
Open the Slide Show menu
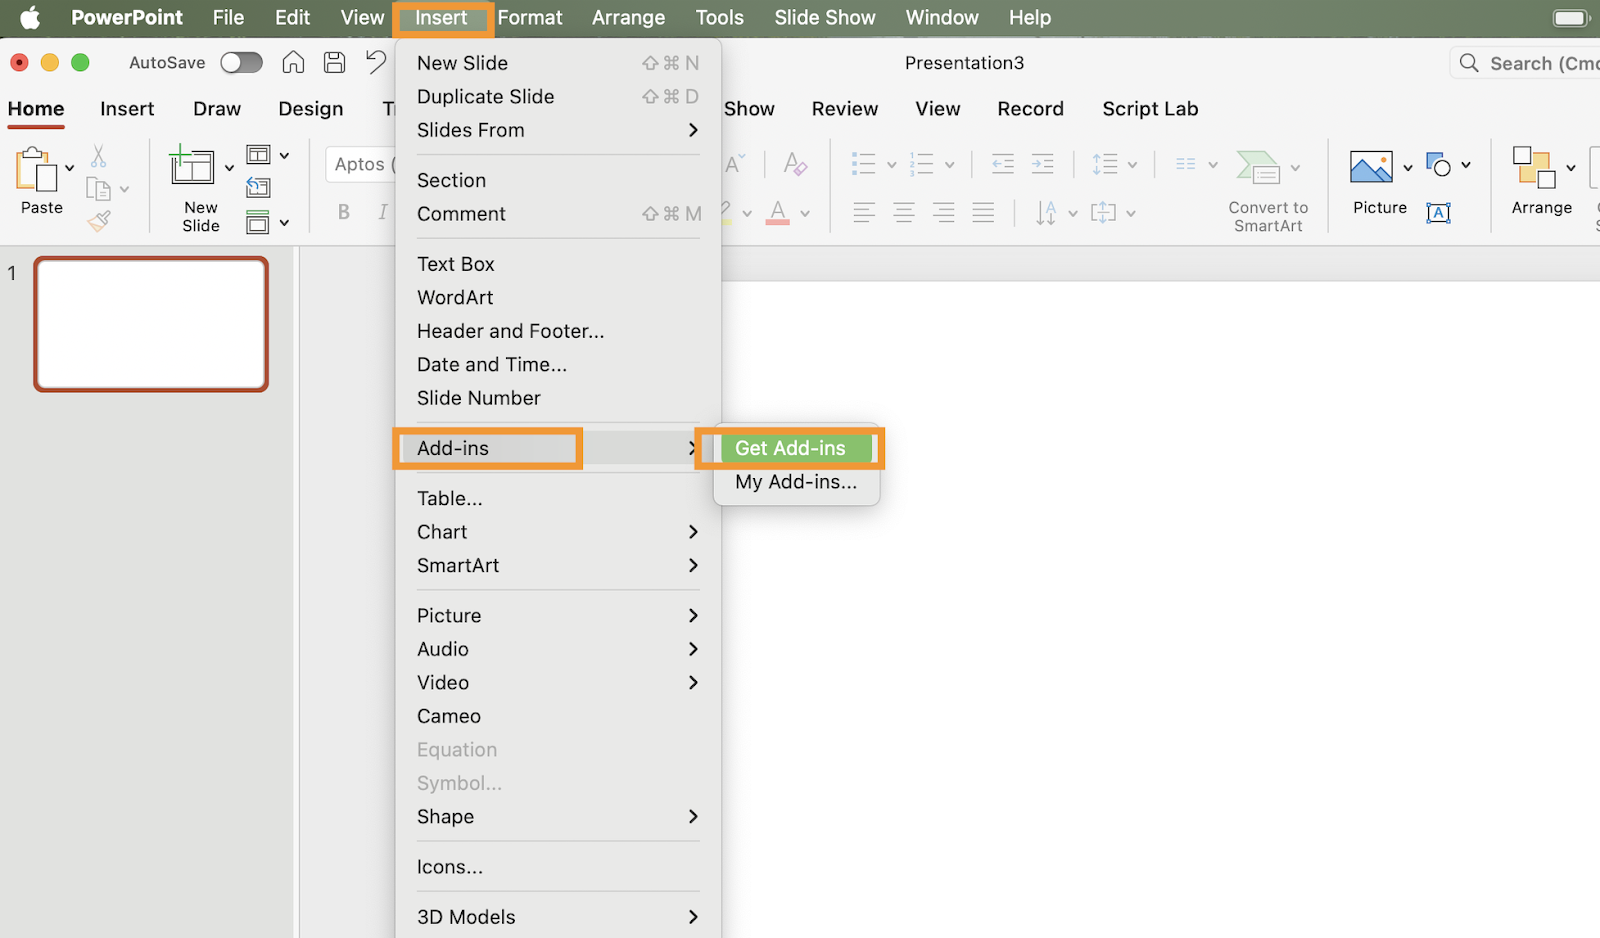click(825, 18)
